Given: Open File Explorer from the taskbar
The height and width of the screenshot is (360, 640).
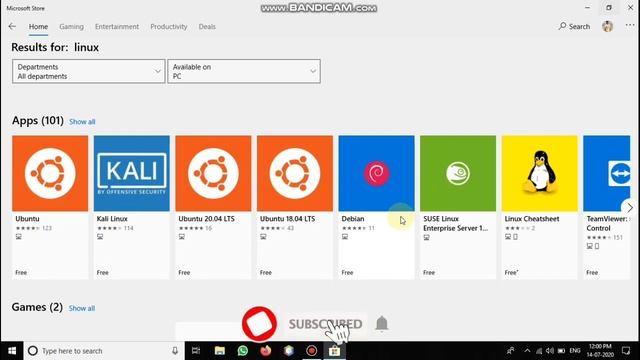Looking at the screenshot, I should click(220, 351).
